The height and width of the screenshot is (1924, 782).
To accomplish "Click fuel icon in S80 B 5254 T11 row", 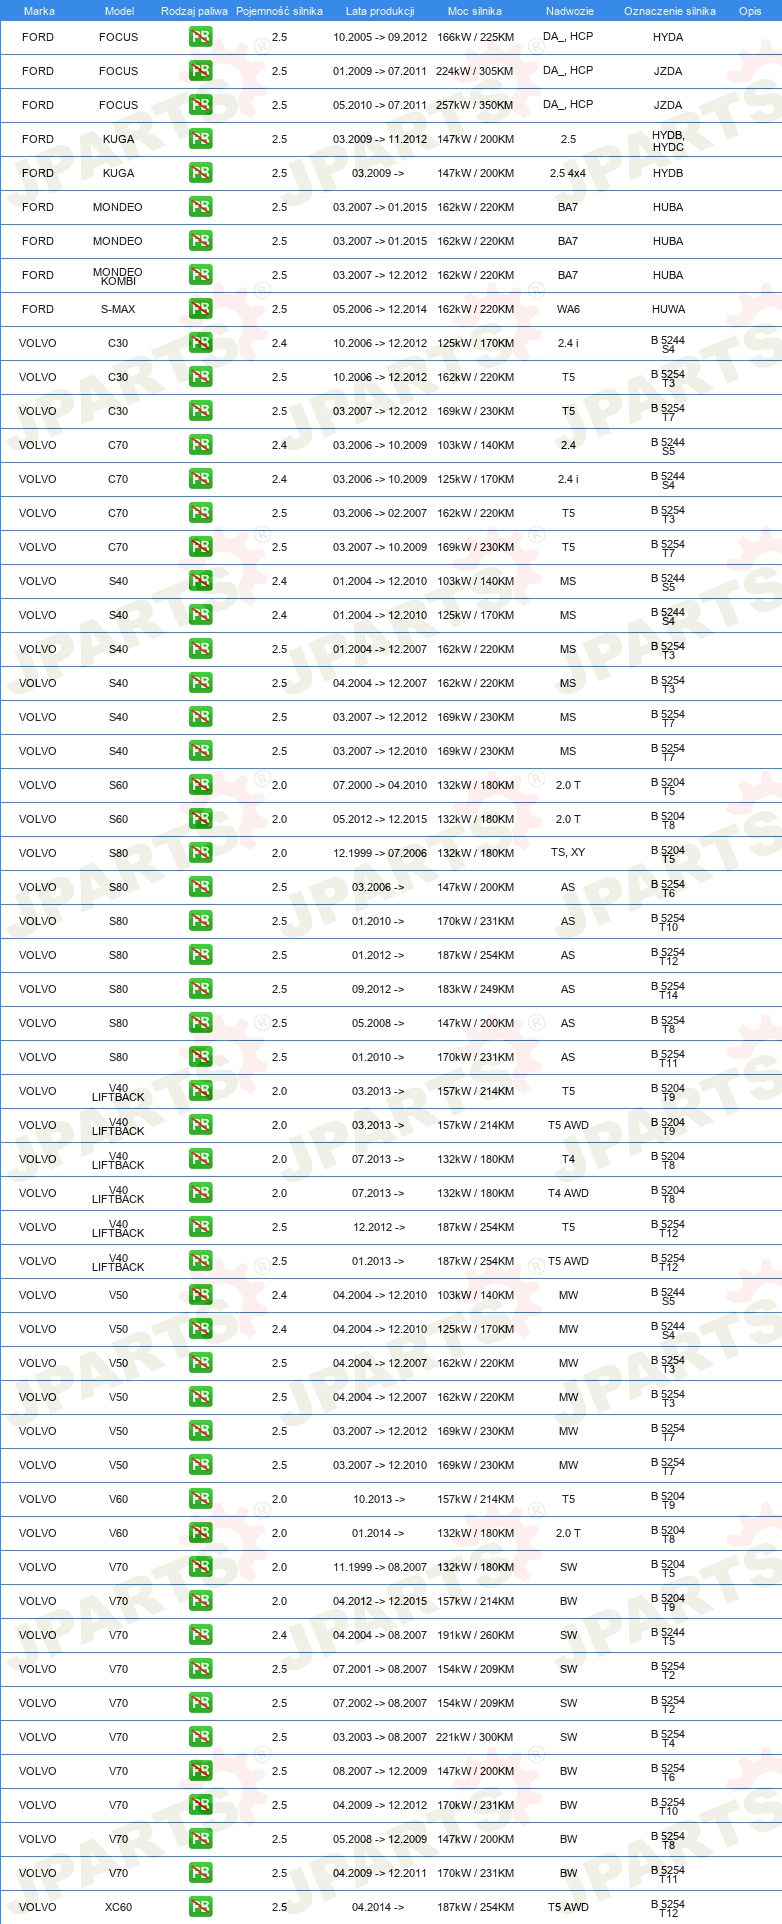I will coord(200,1057).
